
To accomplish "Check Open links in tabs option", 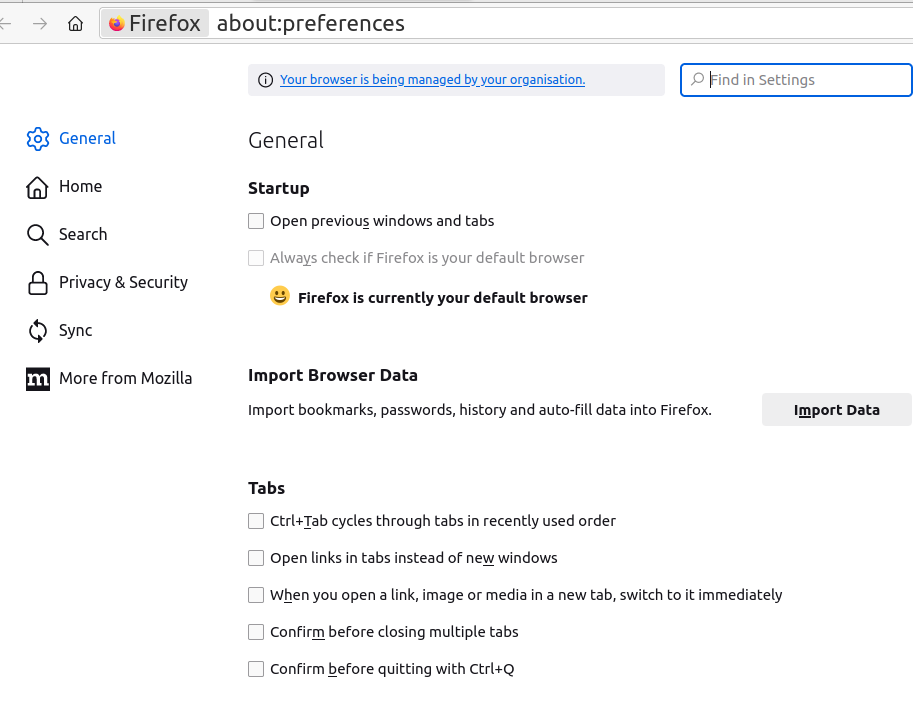I will 256,558.
